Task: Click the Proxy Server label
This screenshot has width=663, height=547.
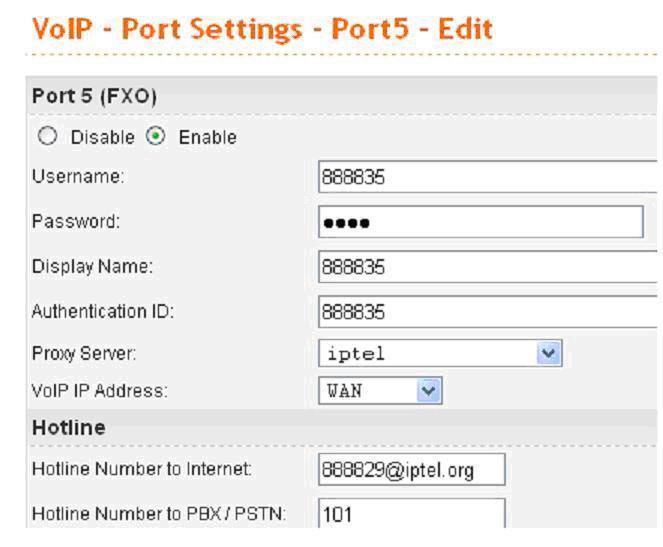Action: coord(84,353)
